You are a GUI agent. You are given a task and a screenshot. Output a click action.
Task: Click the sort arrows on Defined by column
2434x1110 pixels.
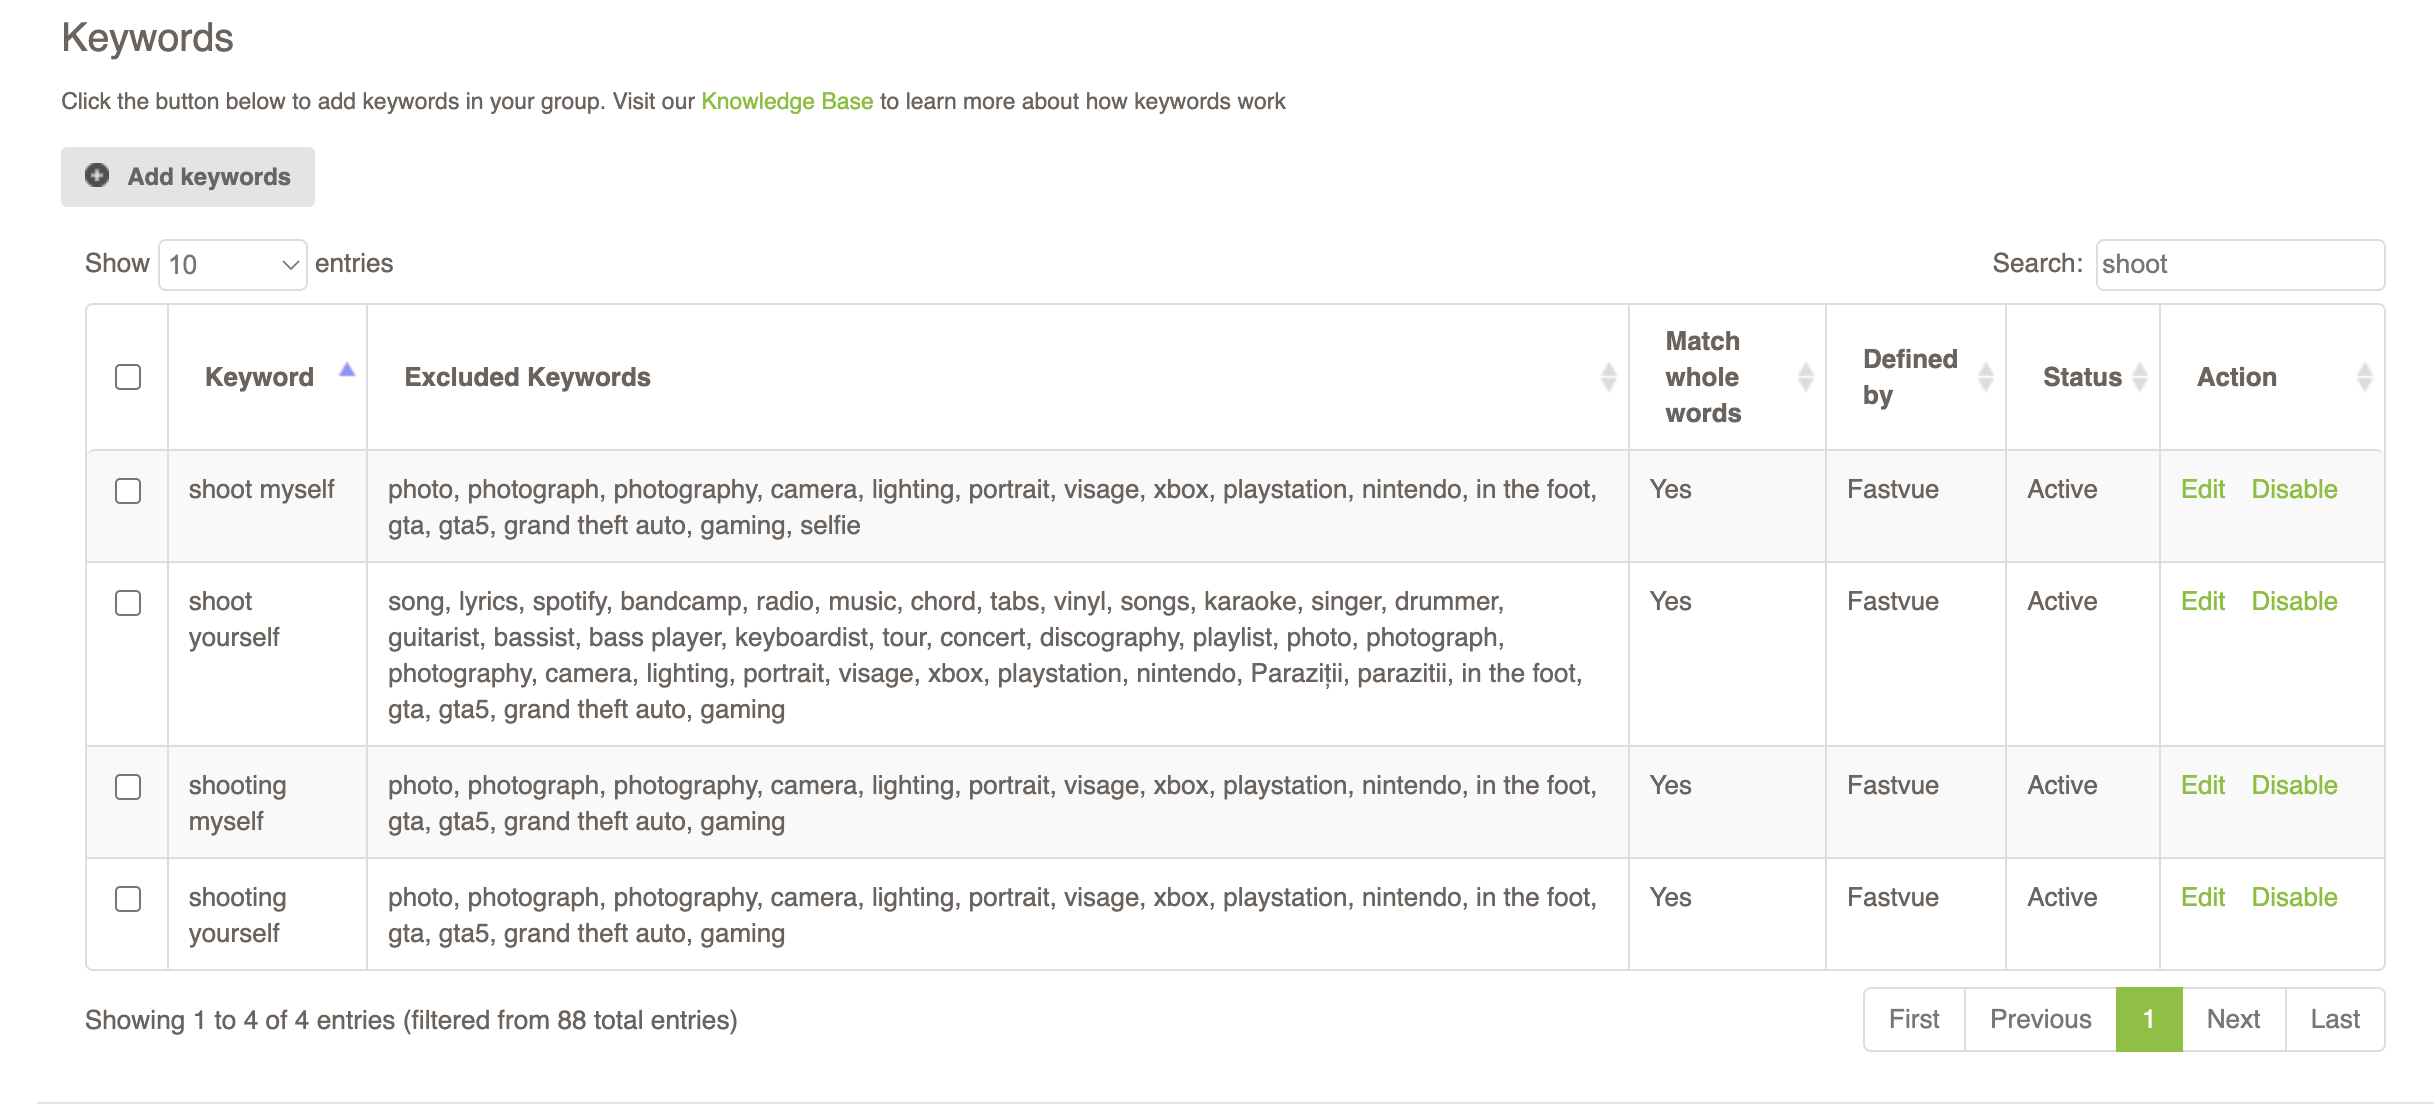coord(1984,377)
